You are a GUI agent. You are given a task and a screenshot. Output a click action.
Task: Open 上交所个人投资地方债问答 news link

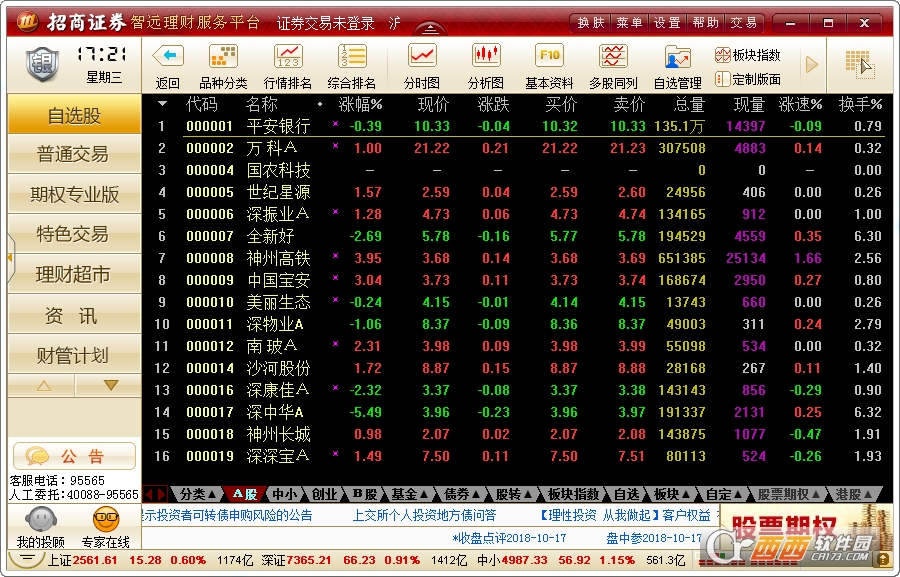(x=424, y=515)
